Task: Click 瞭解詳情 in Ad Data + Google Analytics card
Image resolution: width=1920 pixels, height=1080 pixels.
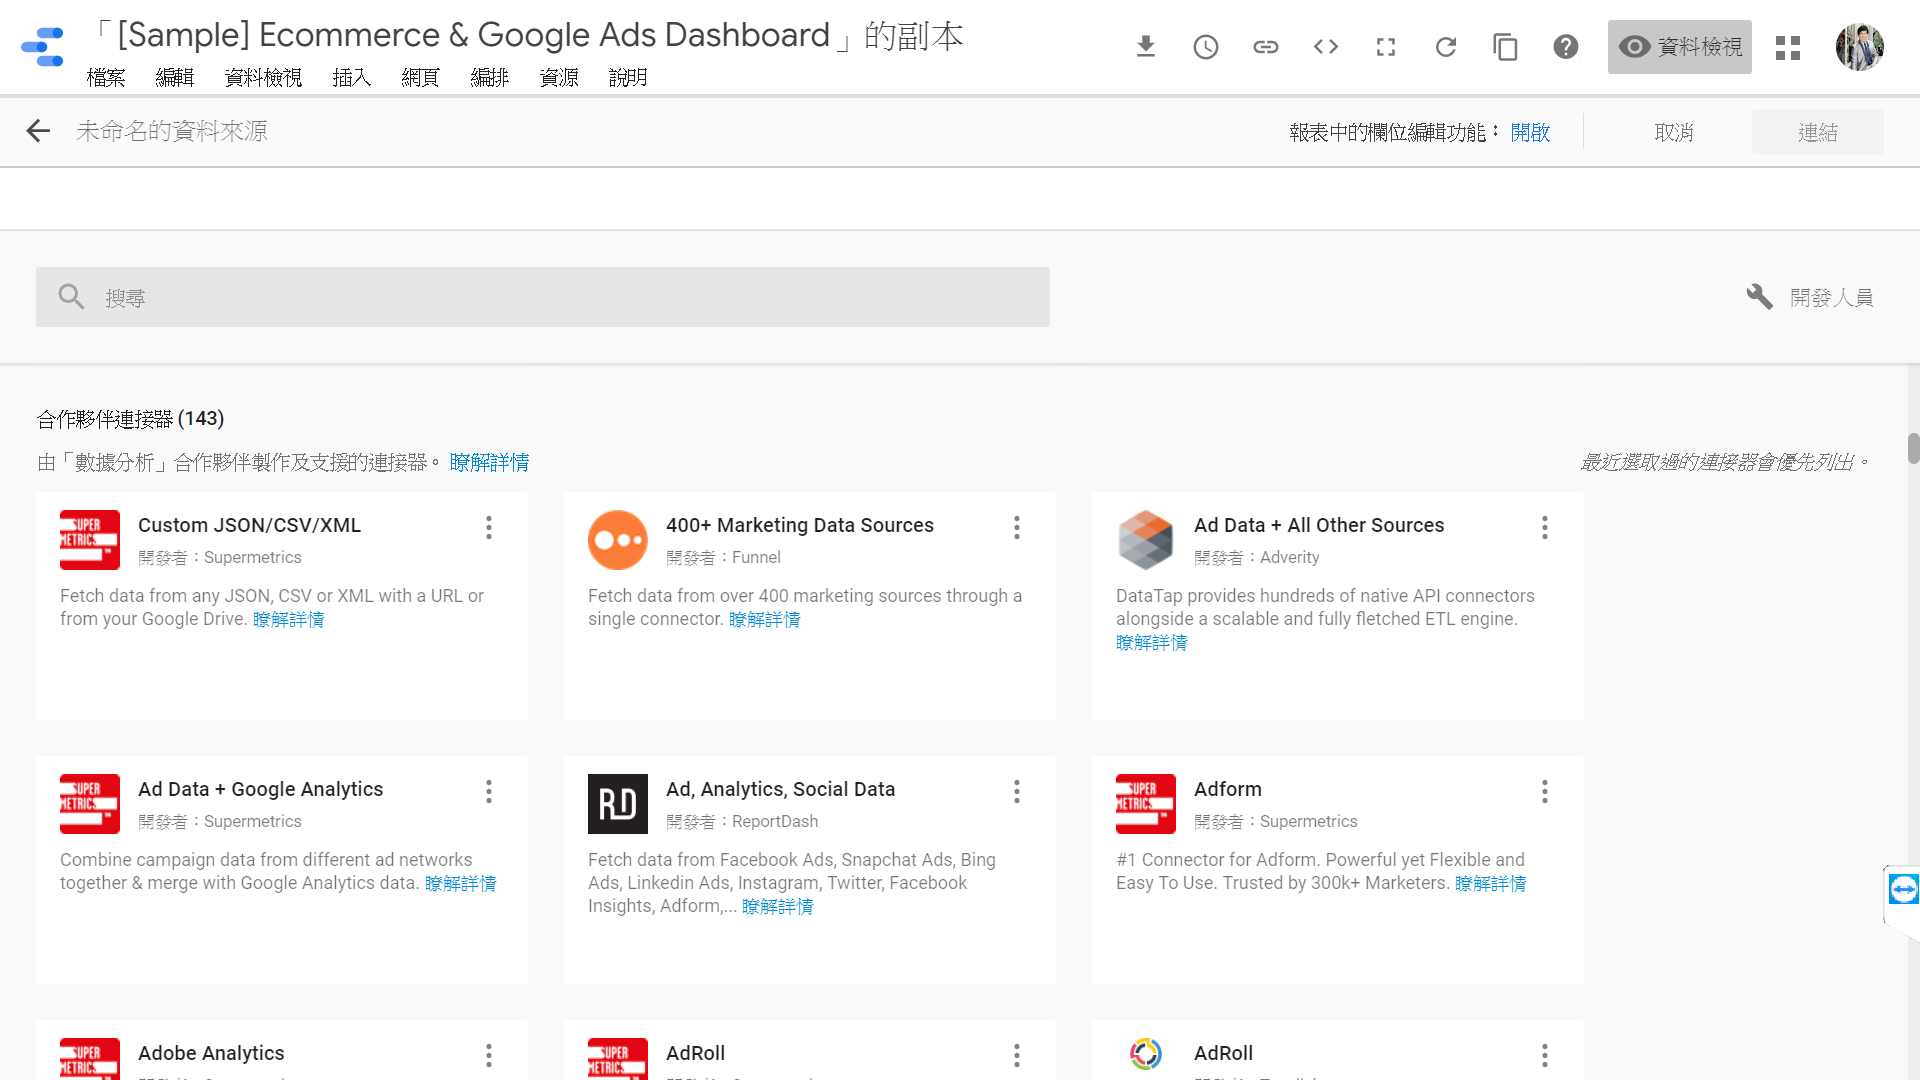Action: (460, 884)
